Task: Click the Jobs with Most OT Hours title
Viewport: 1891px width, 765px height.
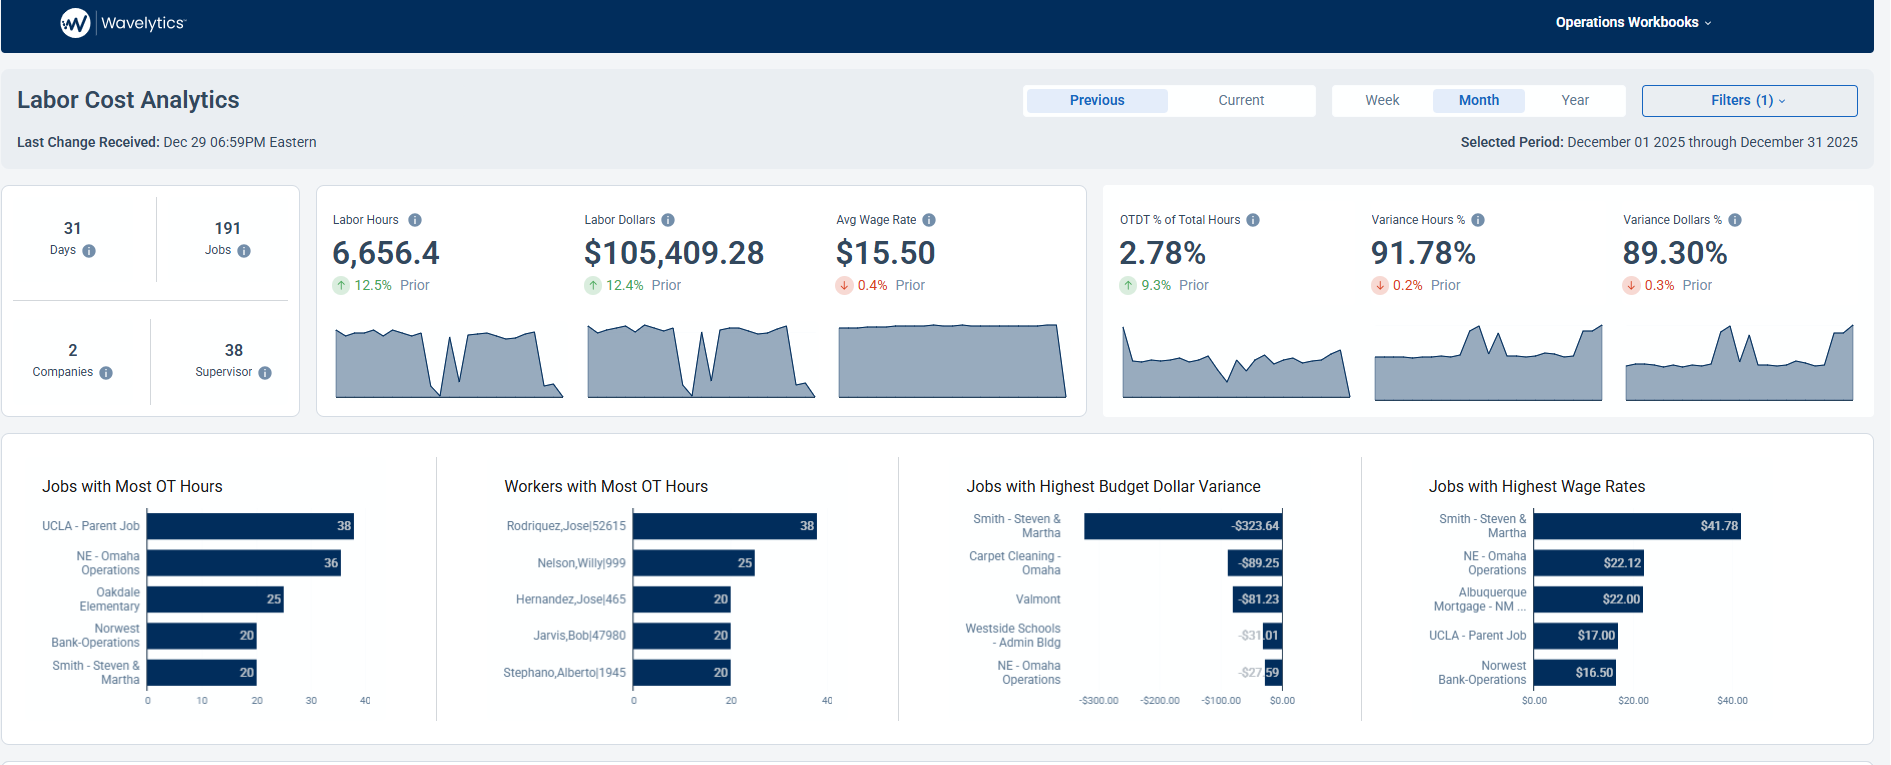Action: (132, 487)
